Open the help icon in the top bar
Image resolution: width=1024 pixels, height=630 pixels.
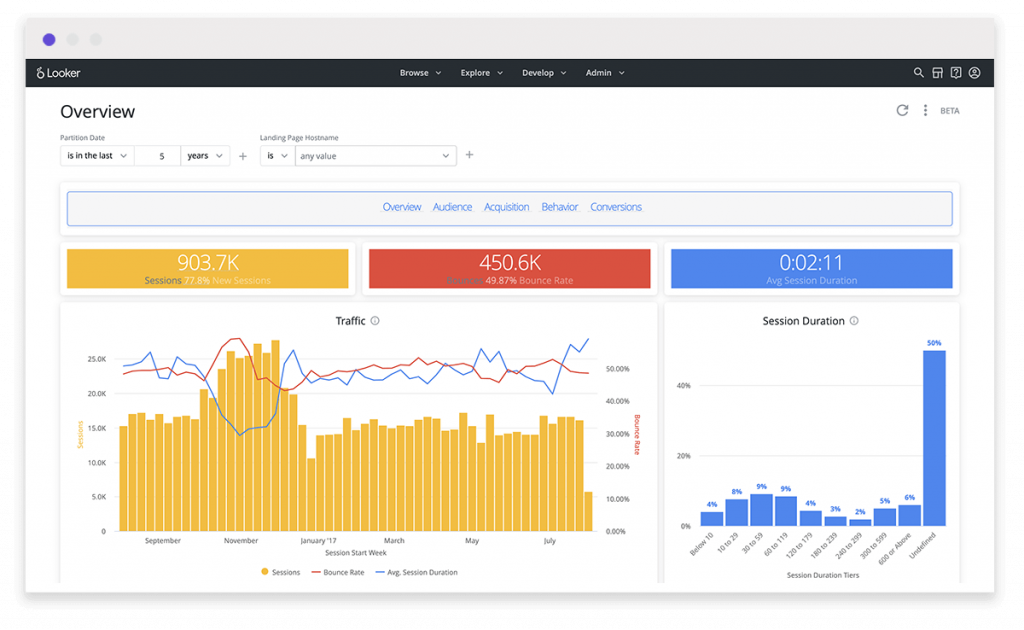point(956,72)
